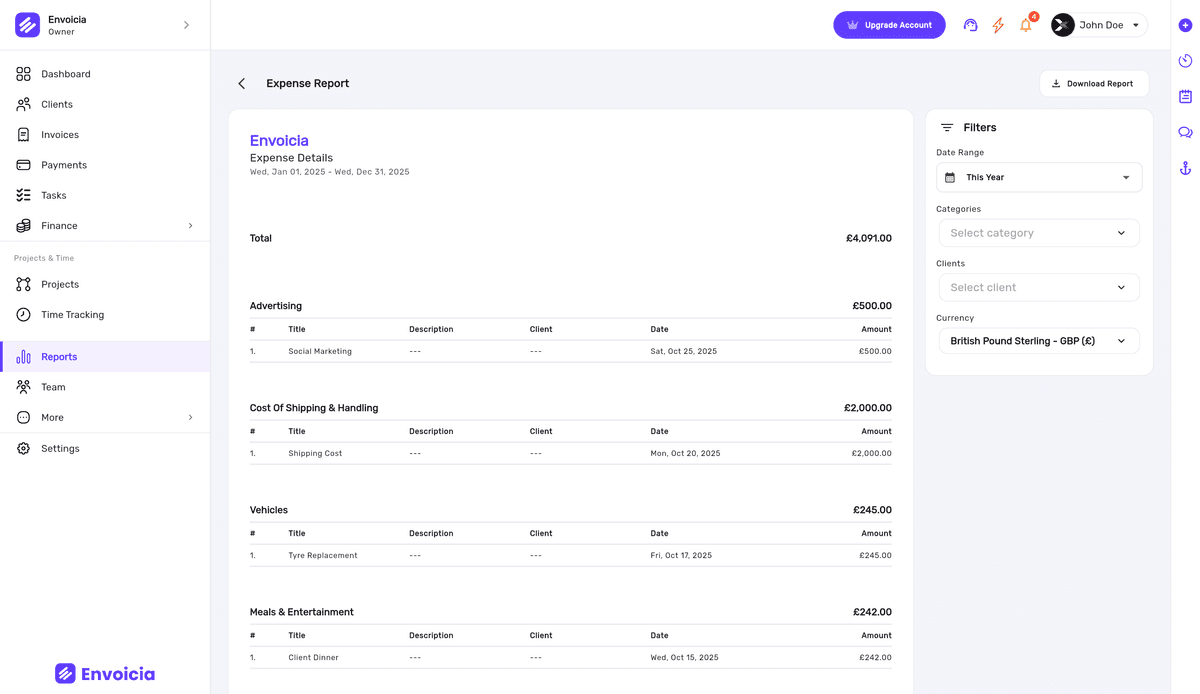Open the notifications bell with badge
The image size is (1200, 694).
[x=1025, y=24]
